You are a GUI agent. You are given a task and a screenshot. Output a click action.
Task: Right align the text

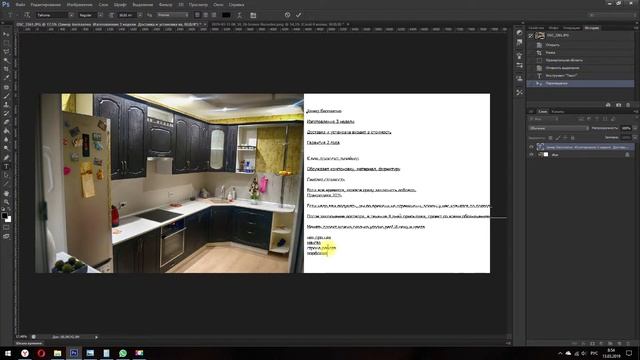(x=214, y=15)
